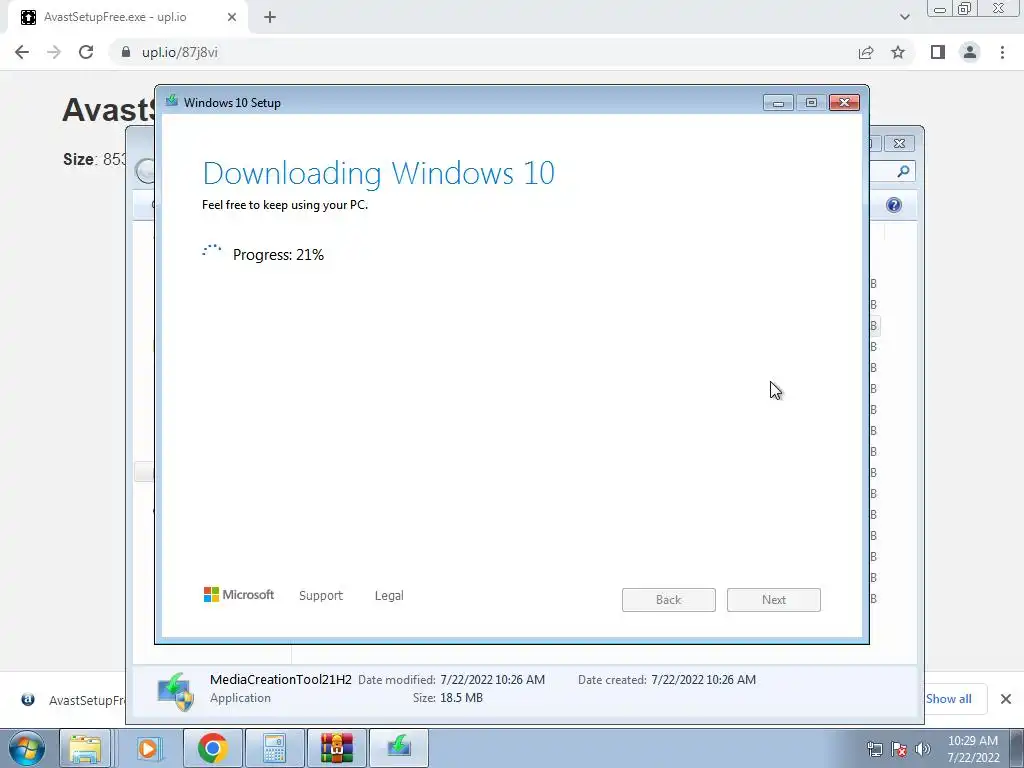Open volume speaker tray icon
The width and height of the screenshot is (1024, 768).
[923, 749]
